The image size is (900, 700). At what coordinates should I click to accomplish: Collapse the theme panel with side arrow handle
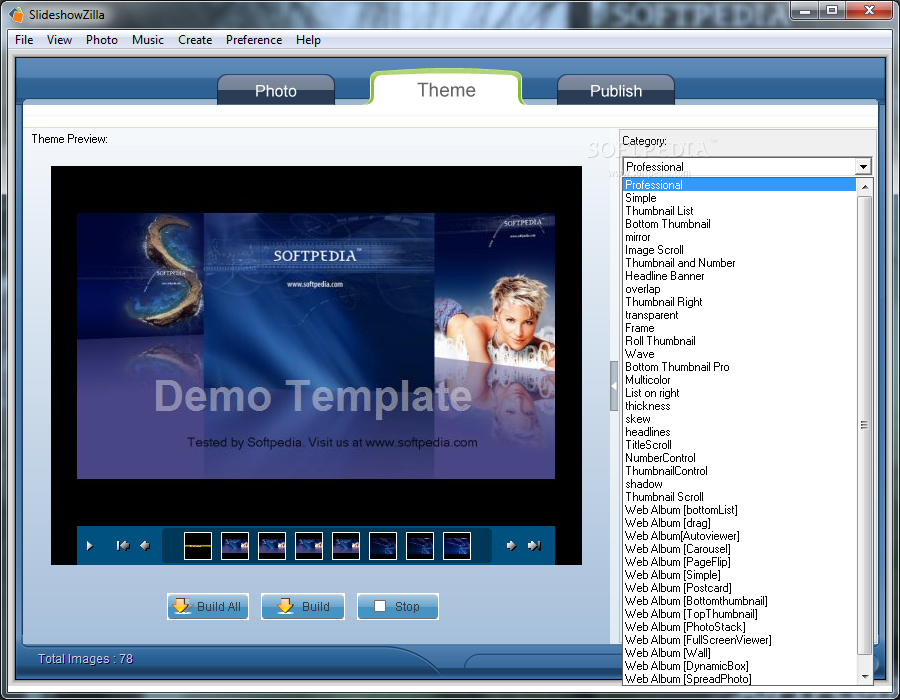(614, 386)
